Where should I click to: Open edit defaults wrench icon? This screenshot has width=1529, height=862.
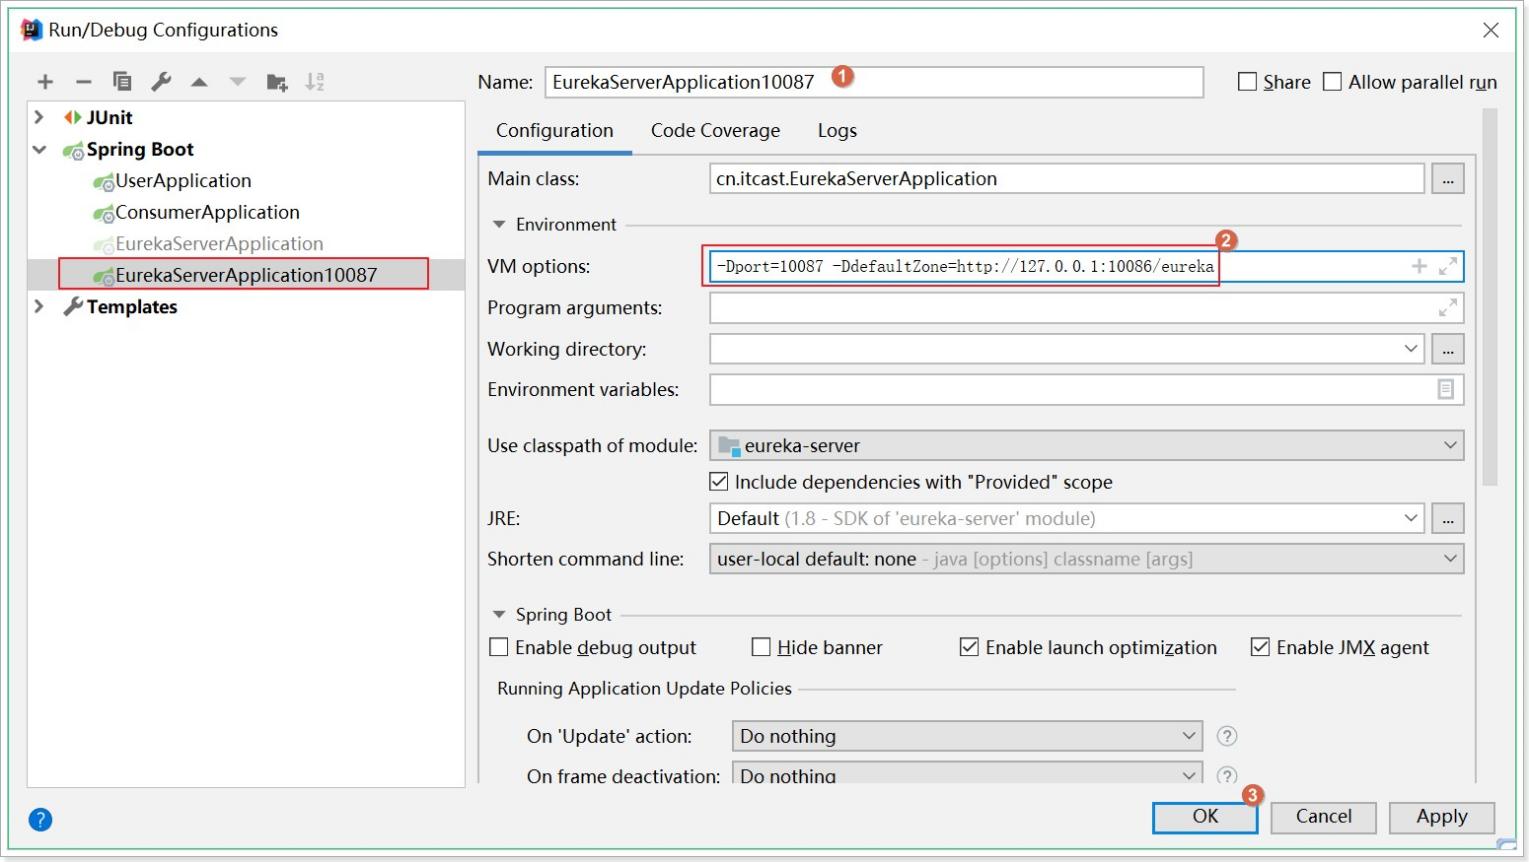(x=161, y=82)
